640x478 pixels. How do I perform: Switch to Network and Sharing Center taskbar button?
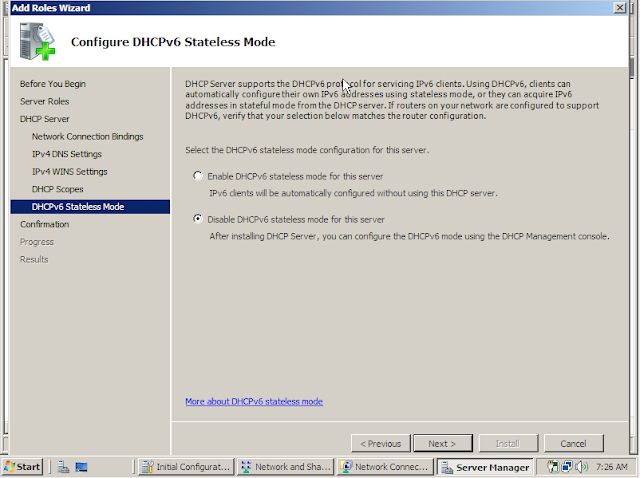click(285, 467)
